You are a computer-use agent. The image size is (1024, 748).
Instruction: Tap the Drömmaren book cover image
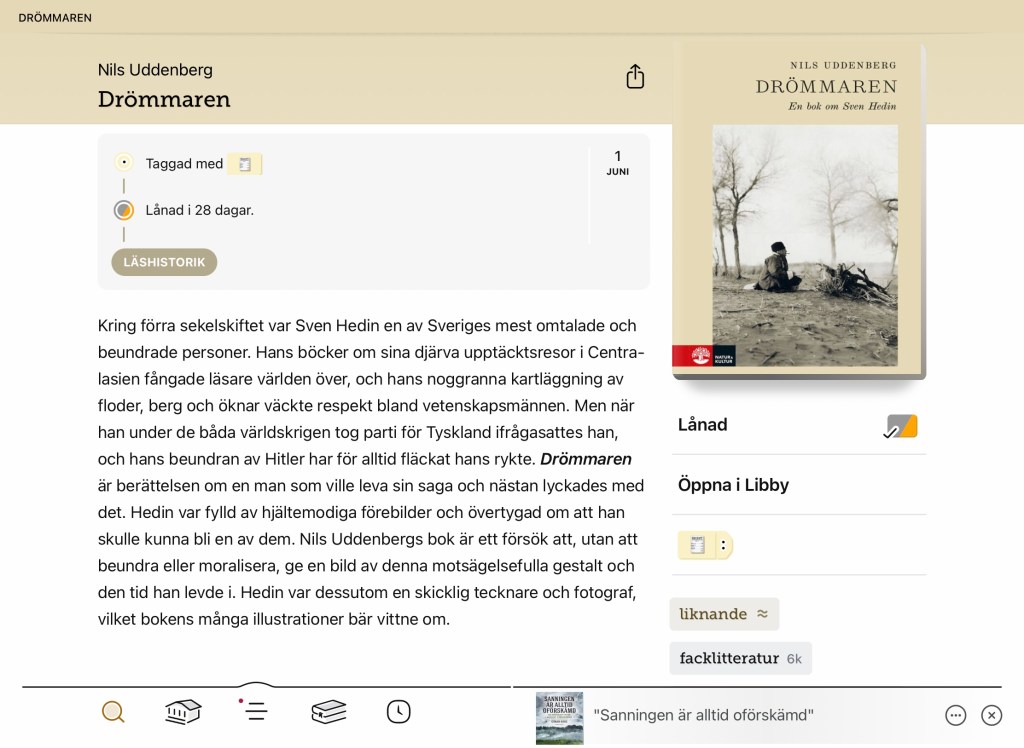(798, 210)
